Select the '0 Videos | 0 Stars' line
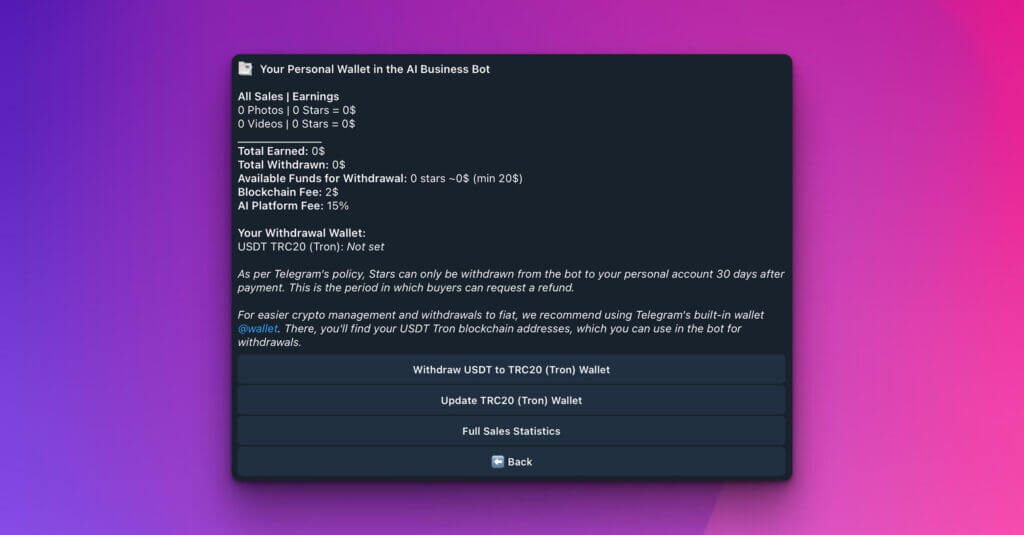This screenshot has width=1024, height=535. click(x=297, y=124)
